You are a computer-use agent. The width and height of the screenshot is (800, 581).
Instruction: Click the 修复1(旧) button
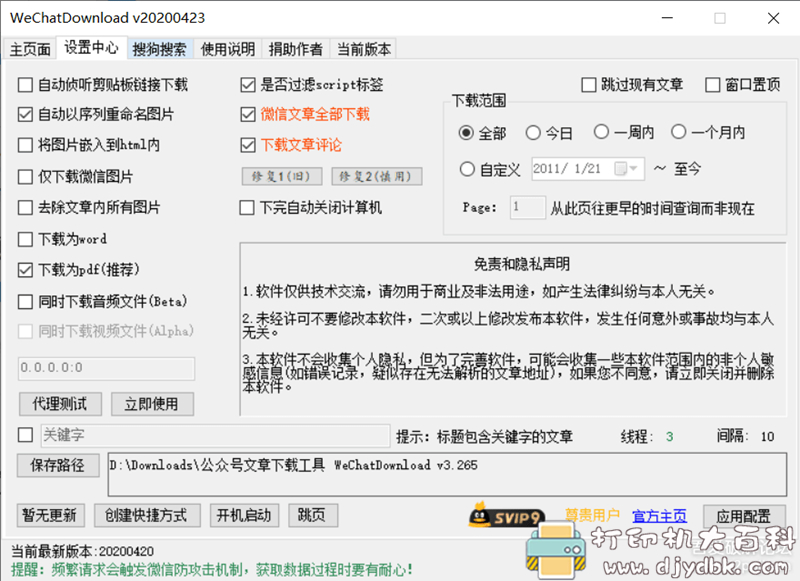[x=282, y=176]
